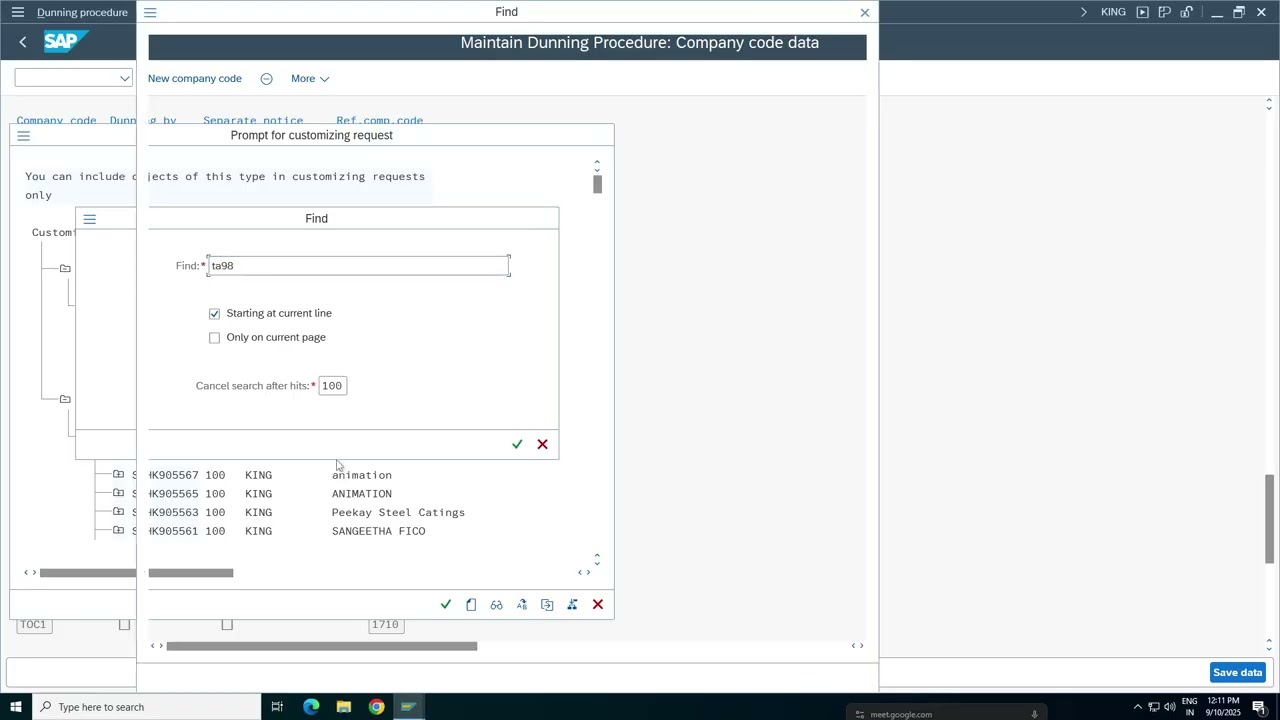Screen dimensions: 1280x720
Task: Open hamburger menu of inner Find dialog
Action: coord(90,219)
